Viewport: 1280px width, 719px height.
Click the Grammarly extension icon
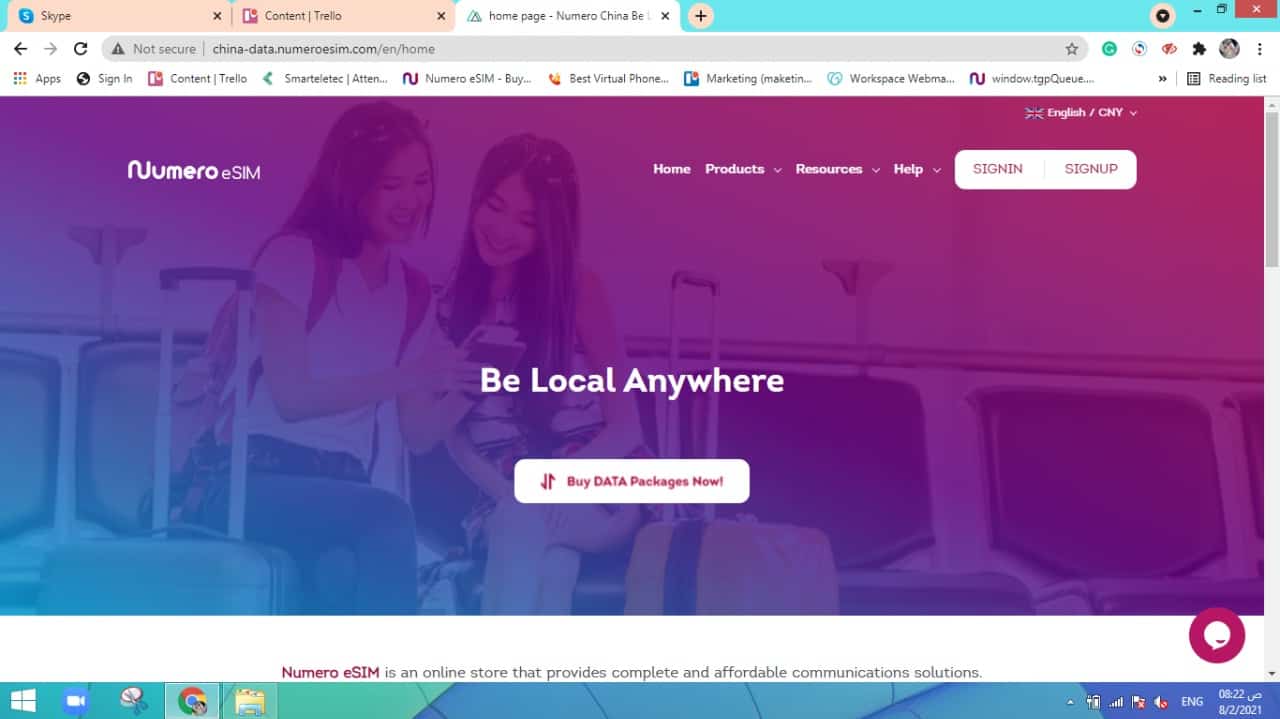pyautogui.click(x=1109, y=49)
